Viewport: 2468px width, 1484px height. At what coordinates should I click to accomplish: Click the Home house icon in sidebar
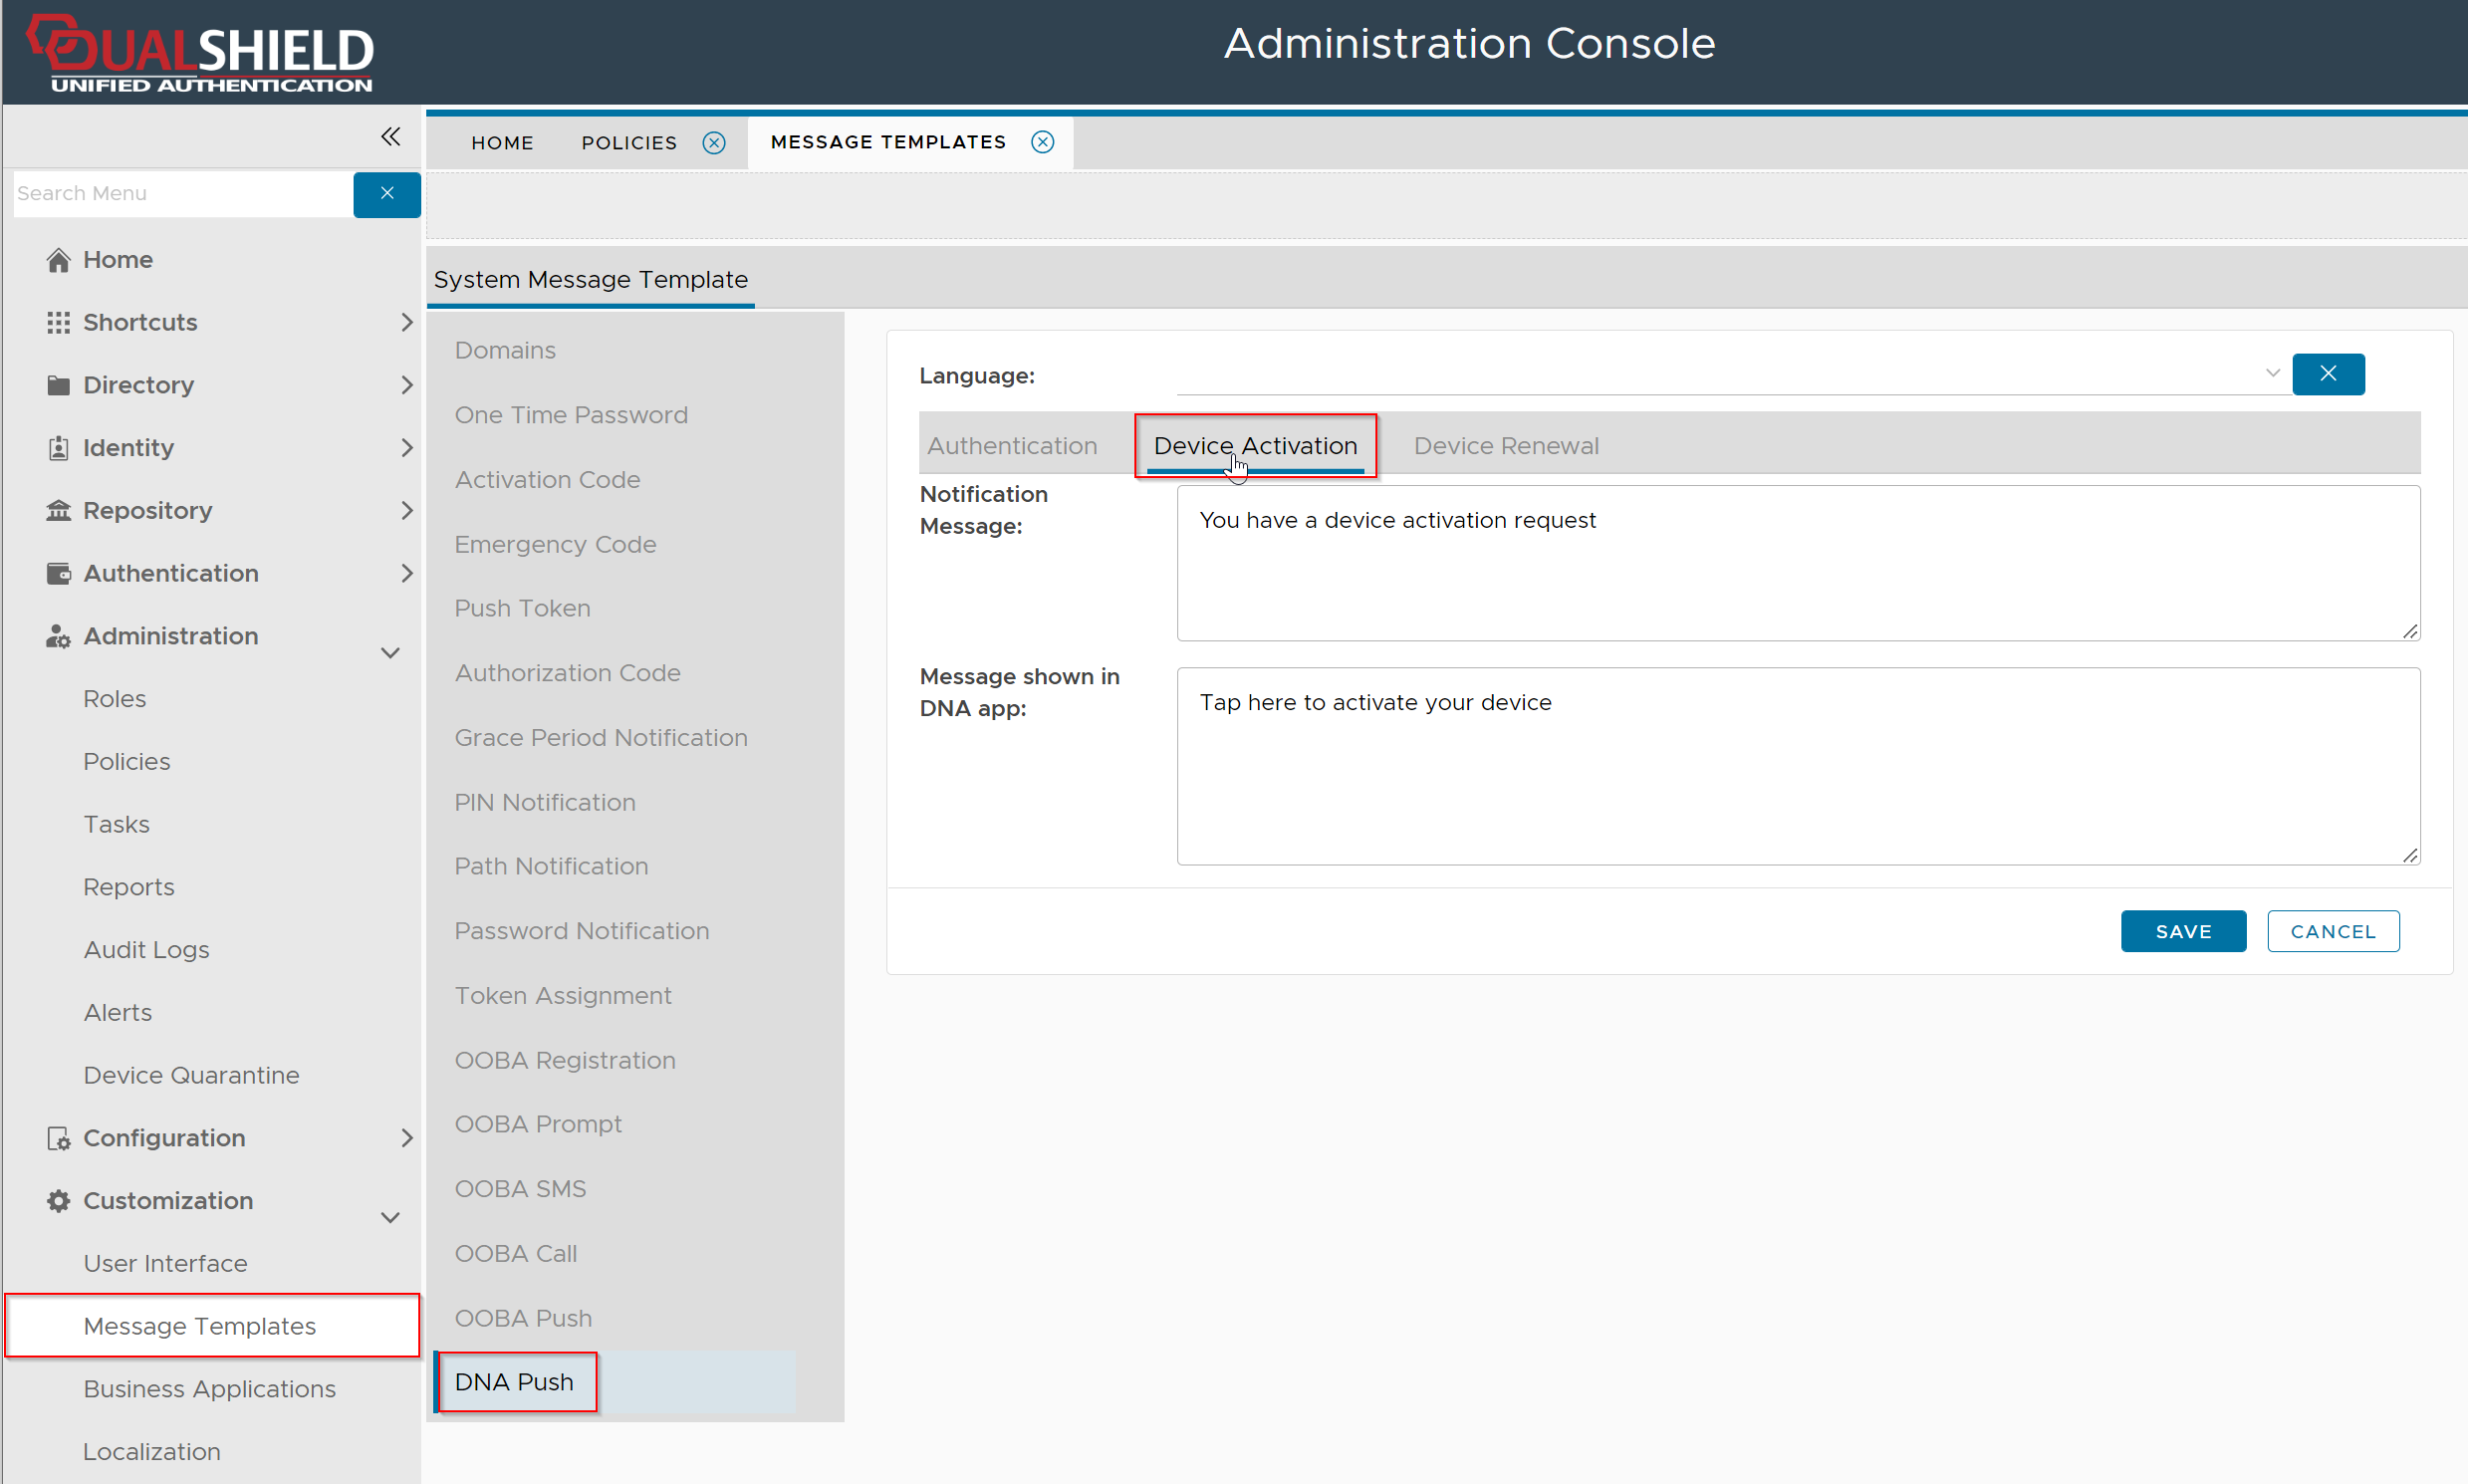(58, 260)
